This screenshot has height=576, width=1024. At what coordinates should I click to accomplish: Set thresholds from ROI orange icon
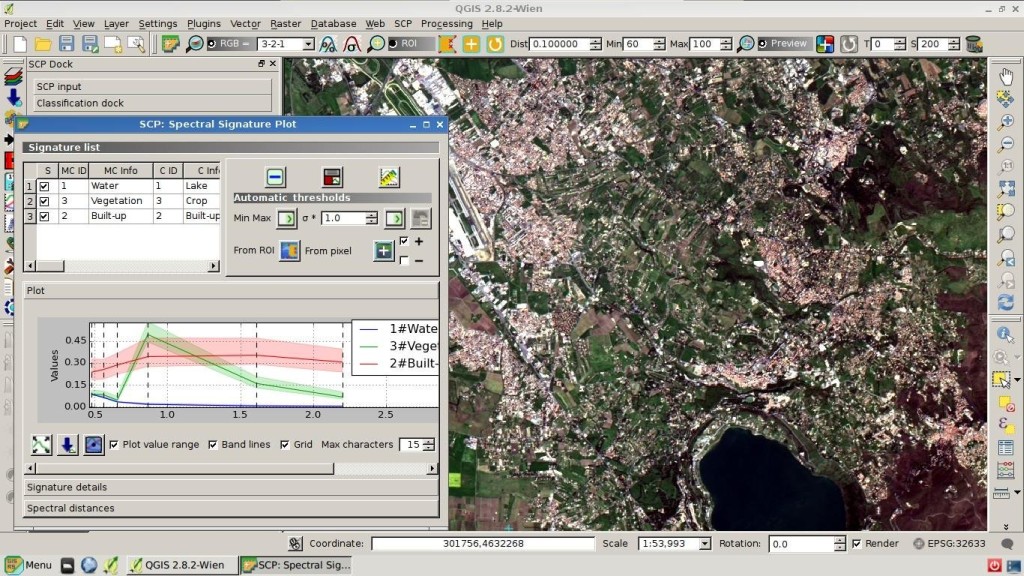click(289, 250)
